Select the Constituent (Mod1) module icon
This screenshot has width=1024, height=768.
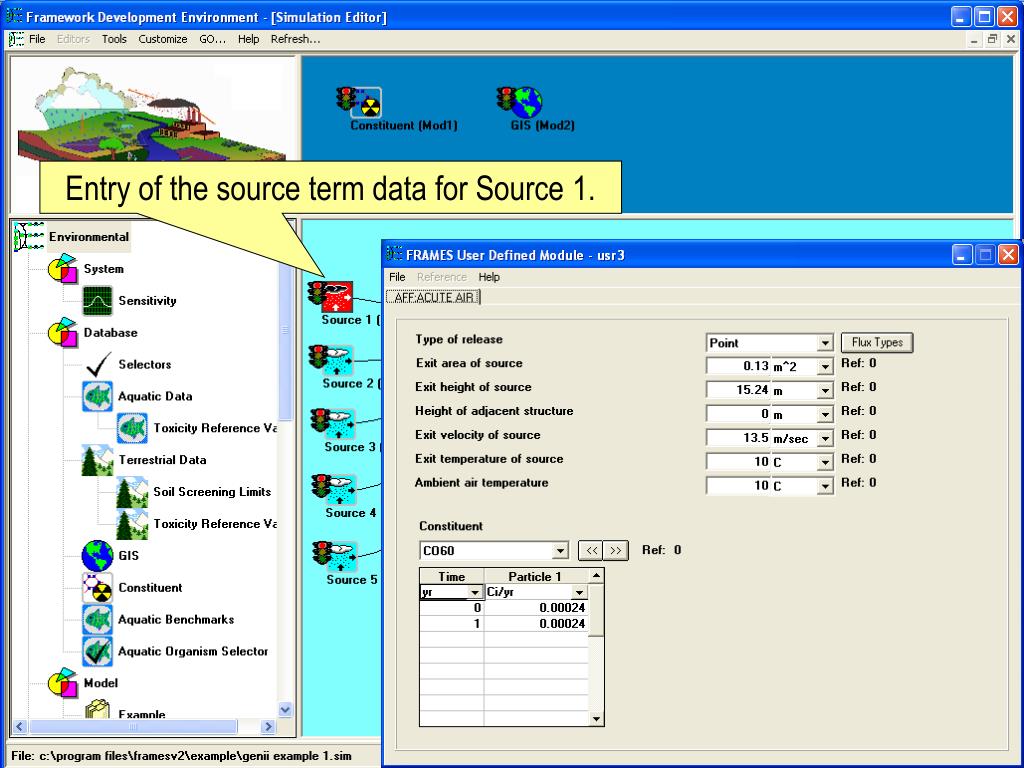click(359, 102)
